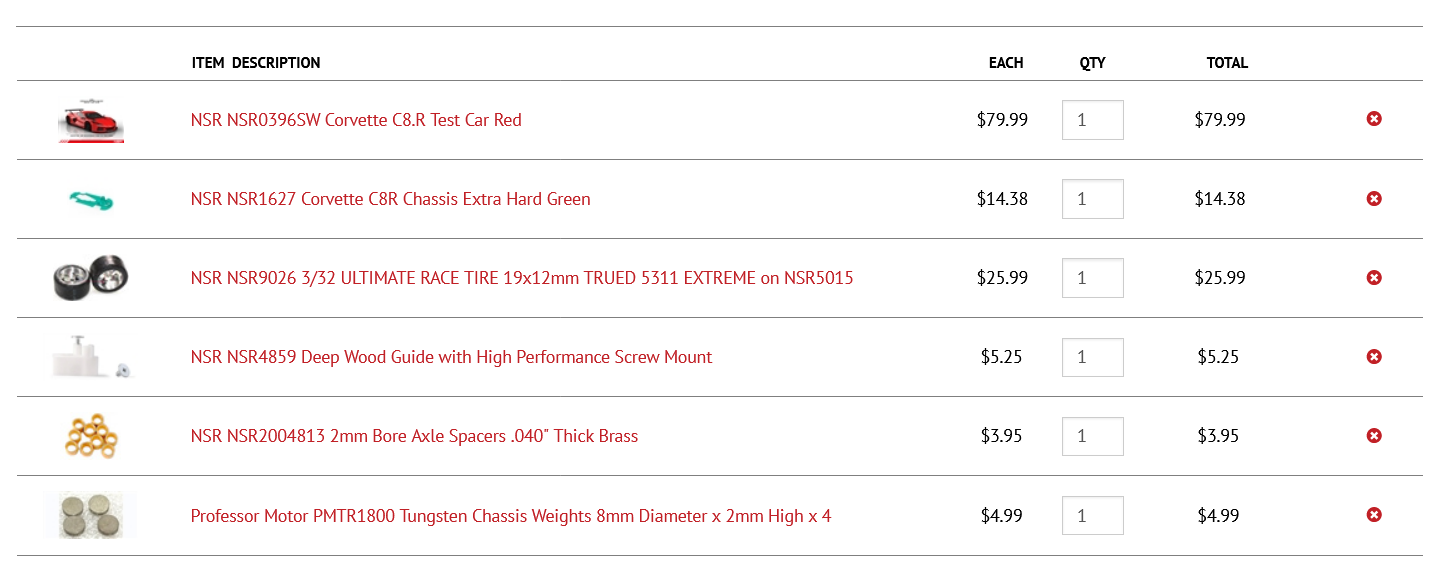The width and height of the screenshot is (1448, 573).
Task: Delete the ULTIMATE RACE TIRE item from cart
Action: click(1374, 277)
